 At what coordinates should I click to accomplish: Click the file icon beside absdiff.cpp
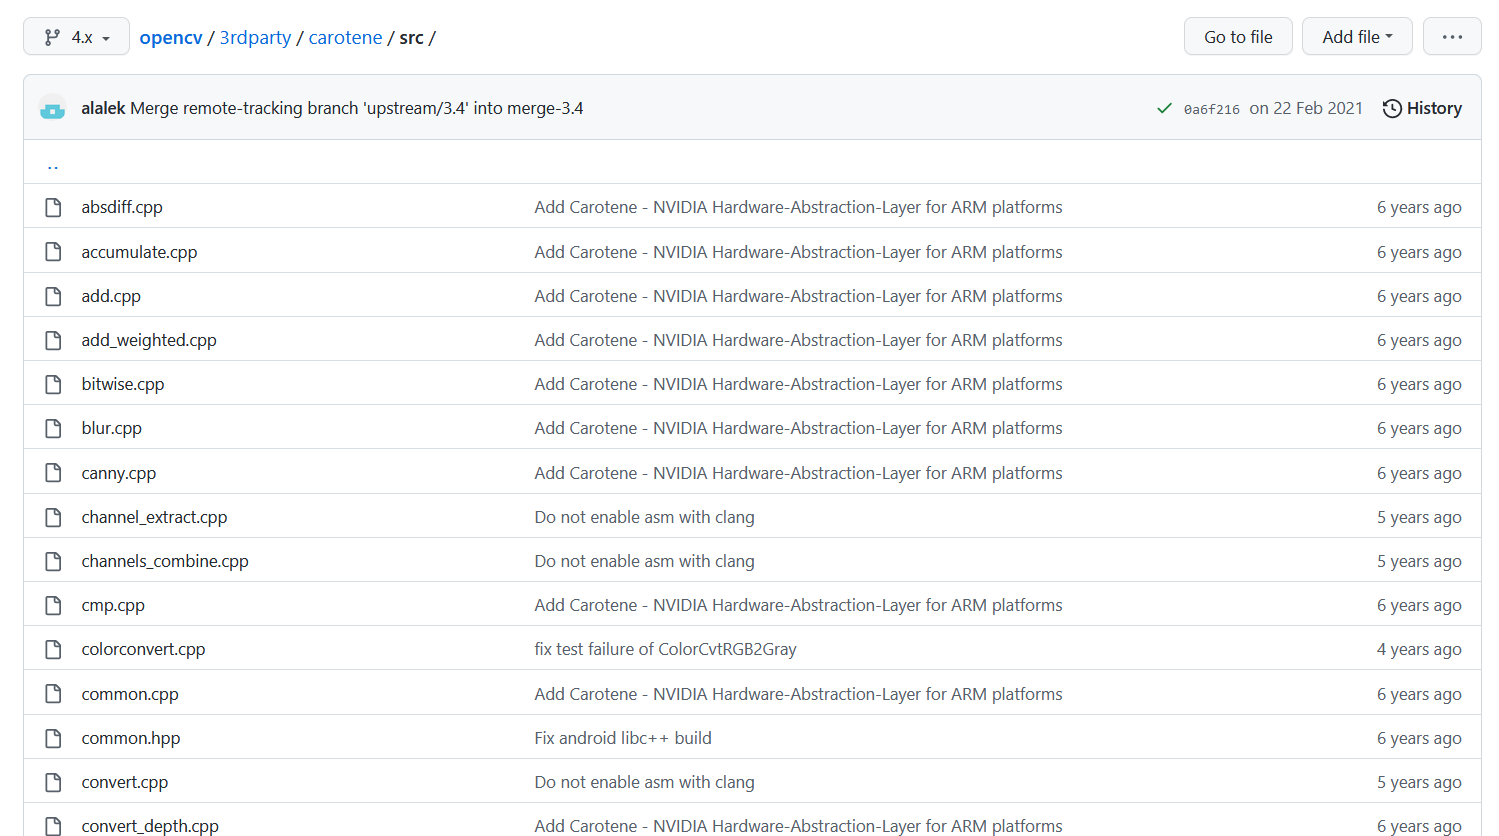click(x=53, y=207)
